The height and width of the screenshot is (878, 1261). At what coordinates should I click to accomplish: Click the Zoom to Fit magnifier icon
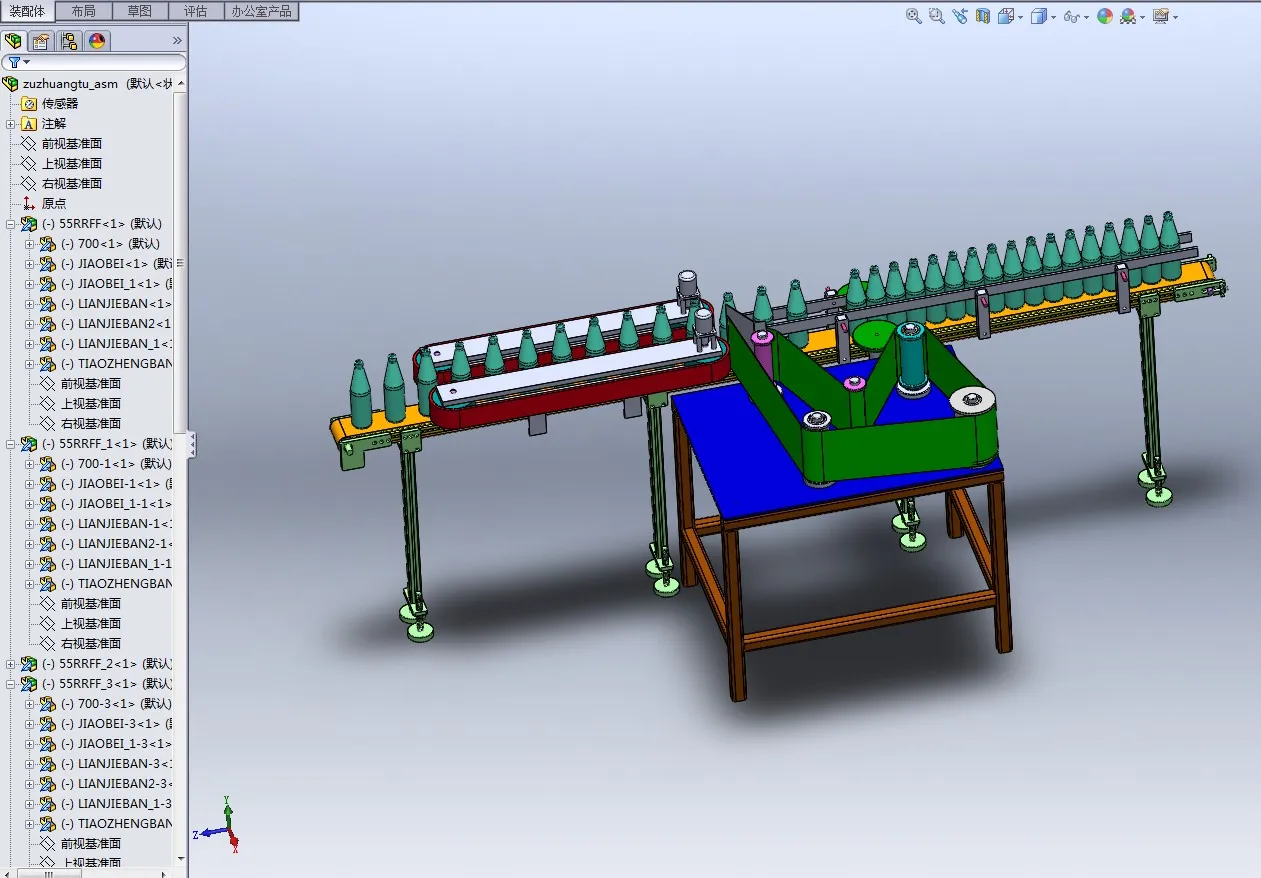(913, 16)
